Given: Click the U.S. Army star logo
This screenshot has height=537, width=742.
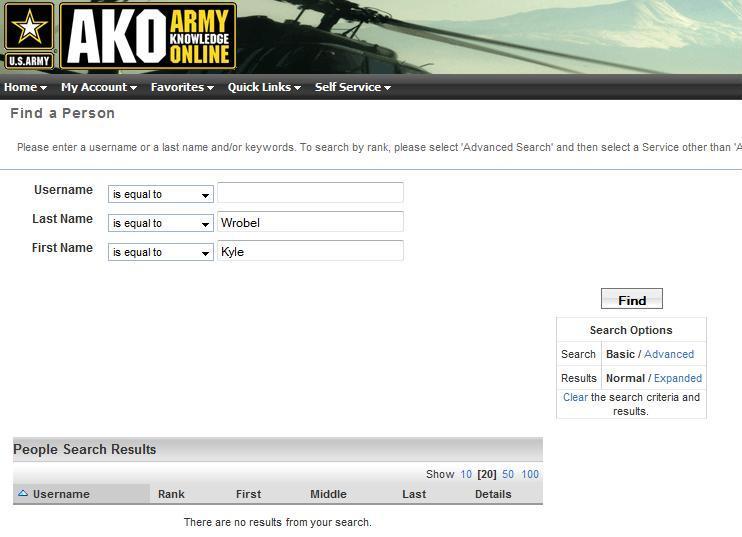Looking at the screenshot, I should 29,35.
